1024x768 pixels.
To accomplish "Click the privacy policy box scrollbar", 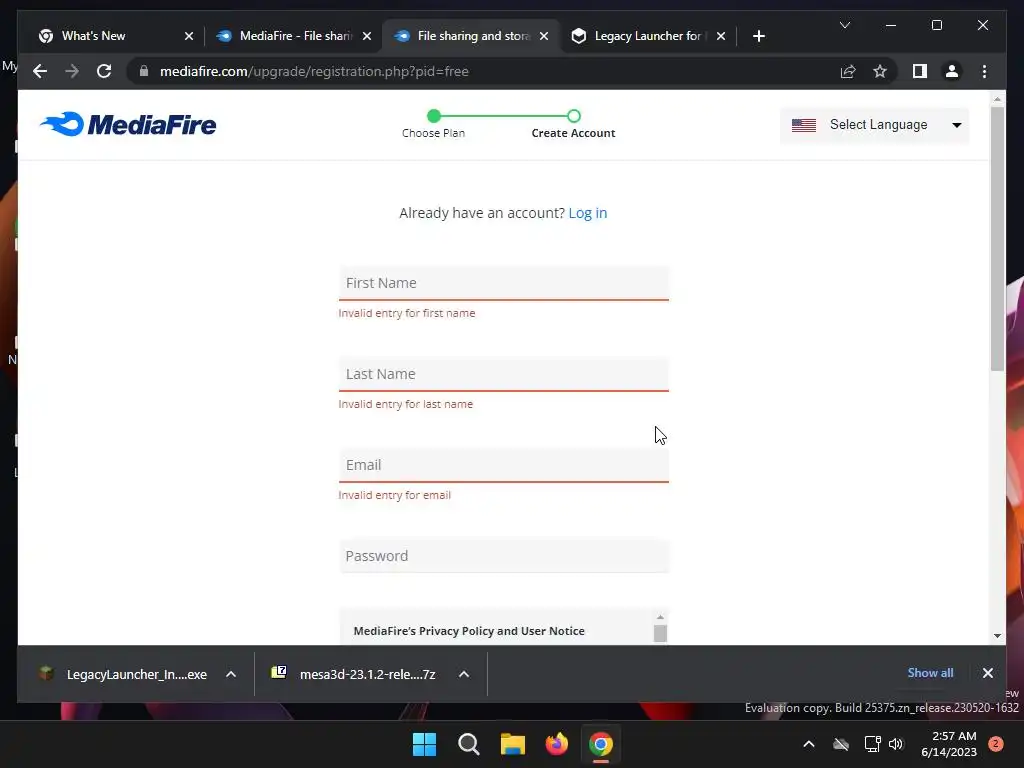I will click(x=660, y=632).
